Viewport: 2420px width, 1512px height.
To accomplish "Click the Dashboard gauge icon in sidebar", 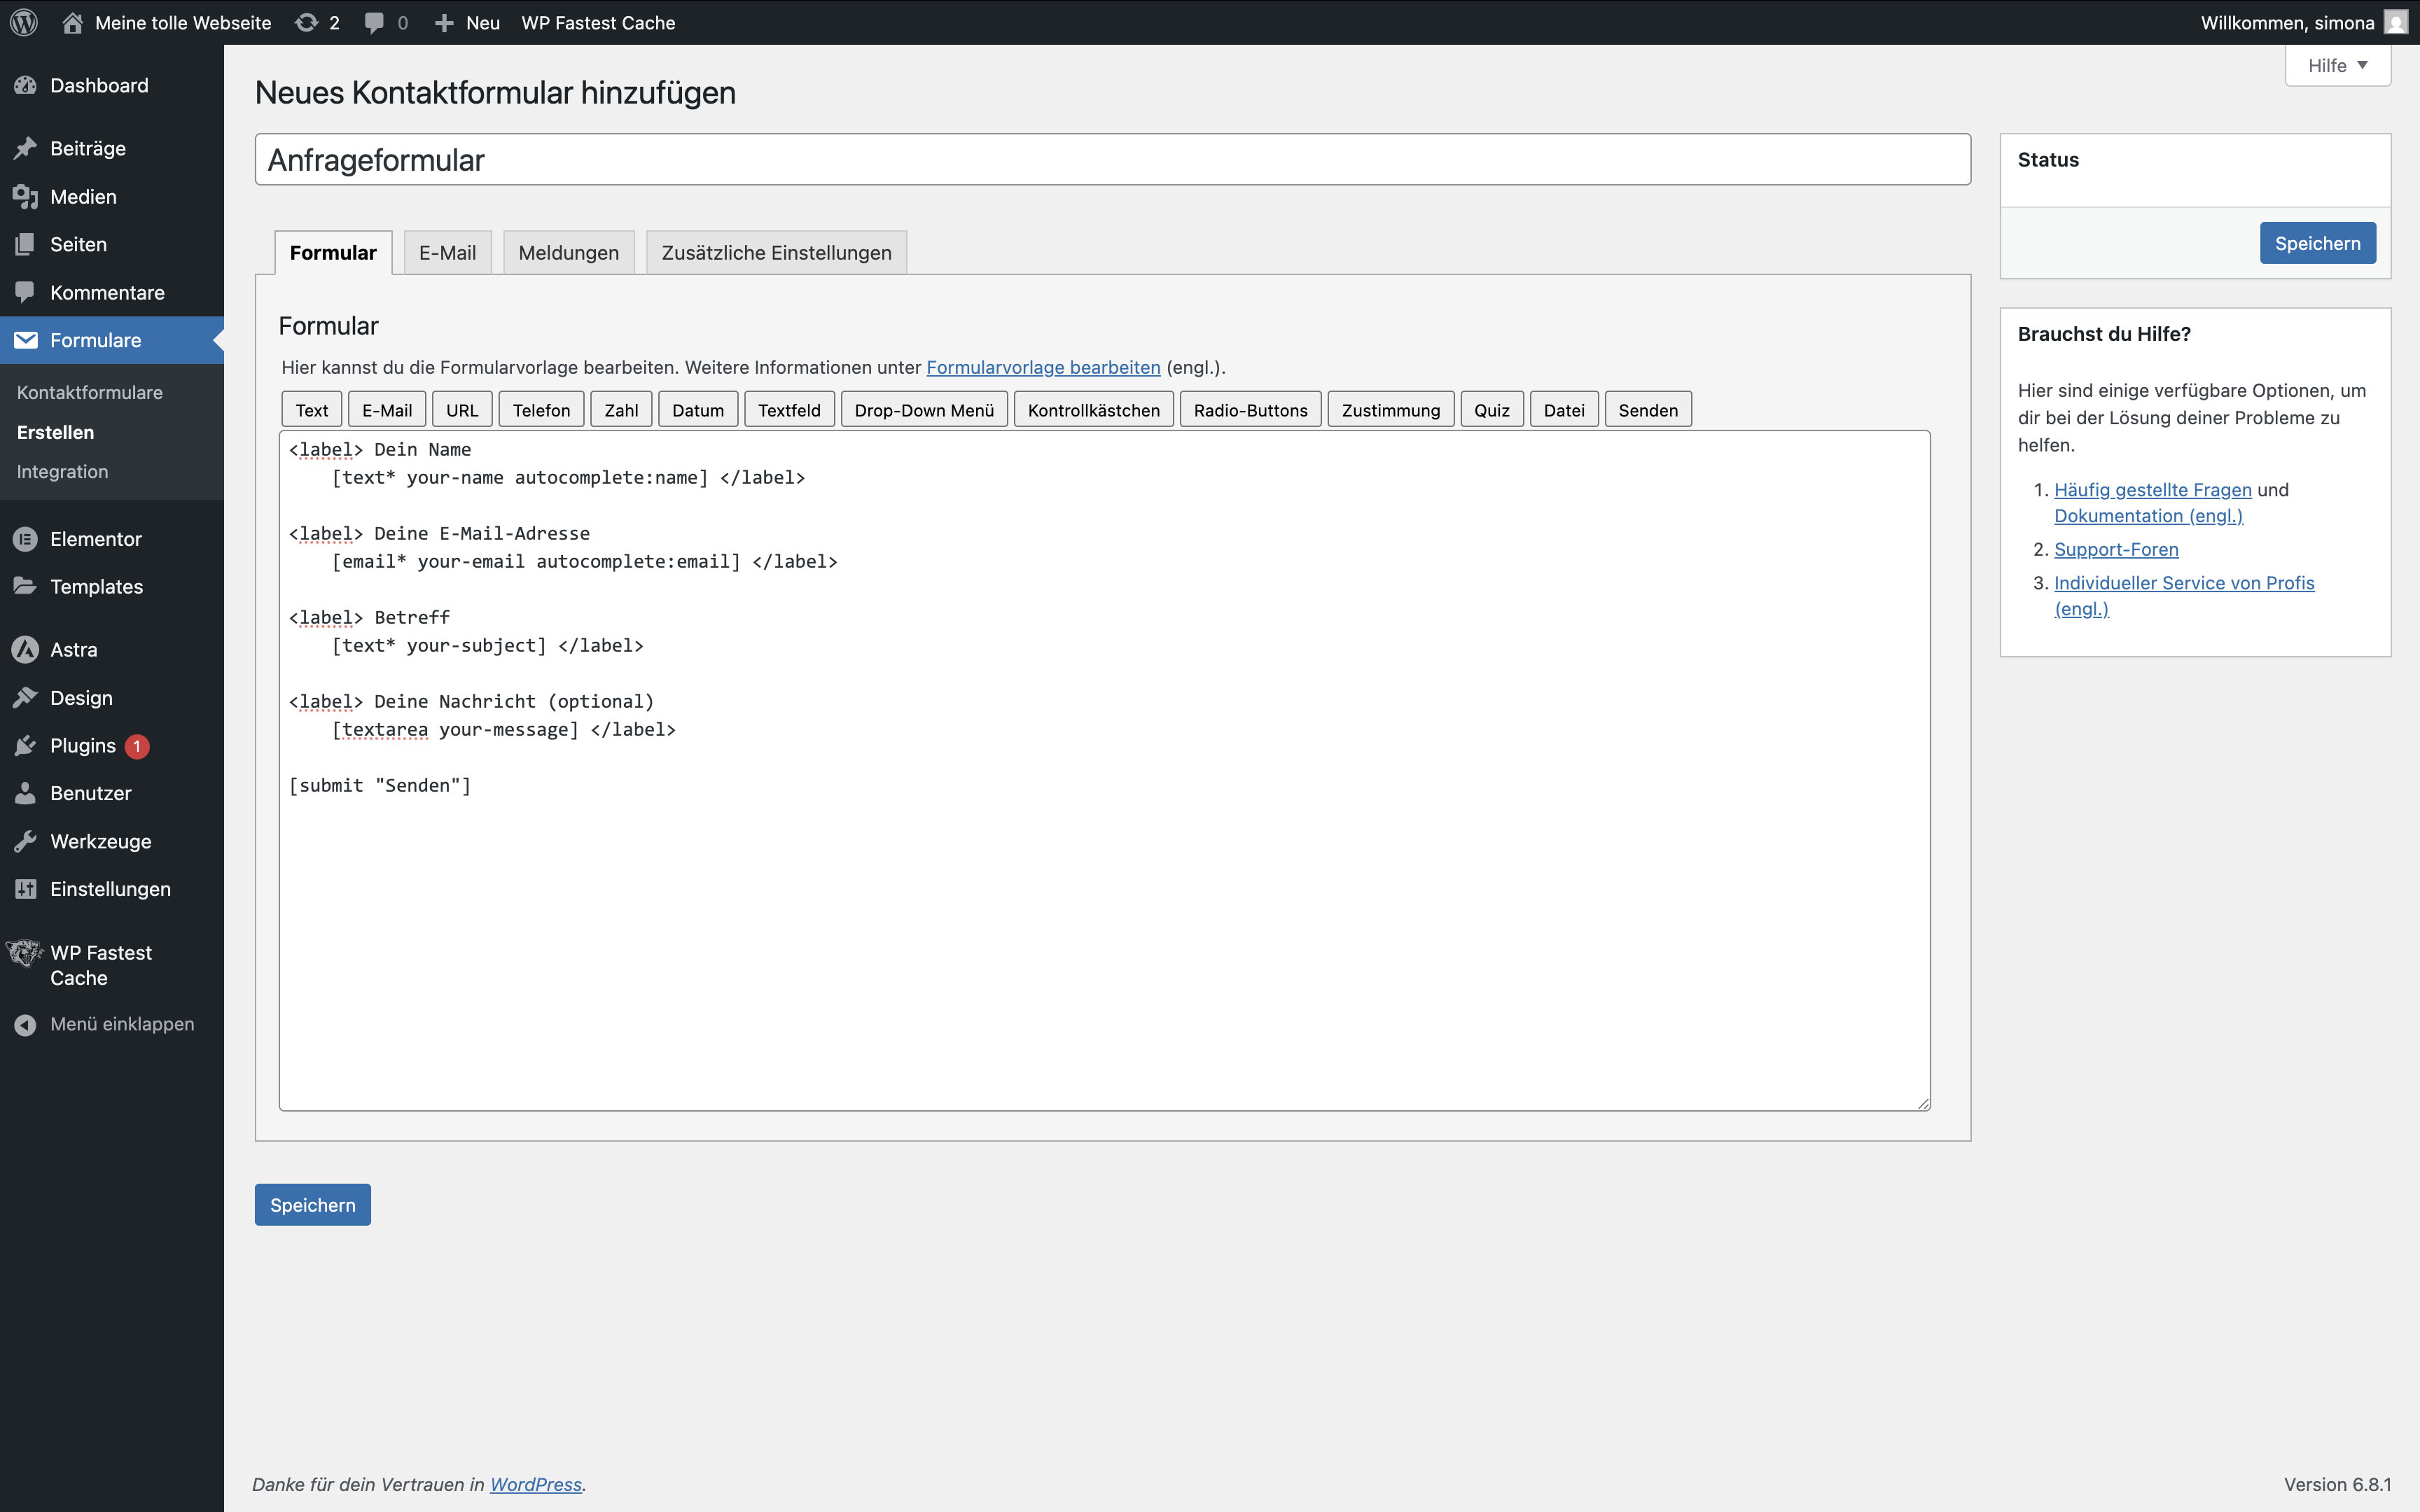I will tap(25, 86).
